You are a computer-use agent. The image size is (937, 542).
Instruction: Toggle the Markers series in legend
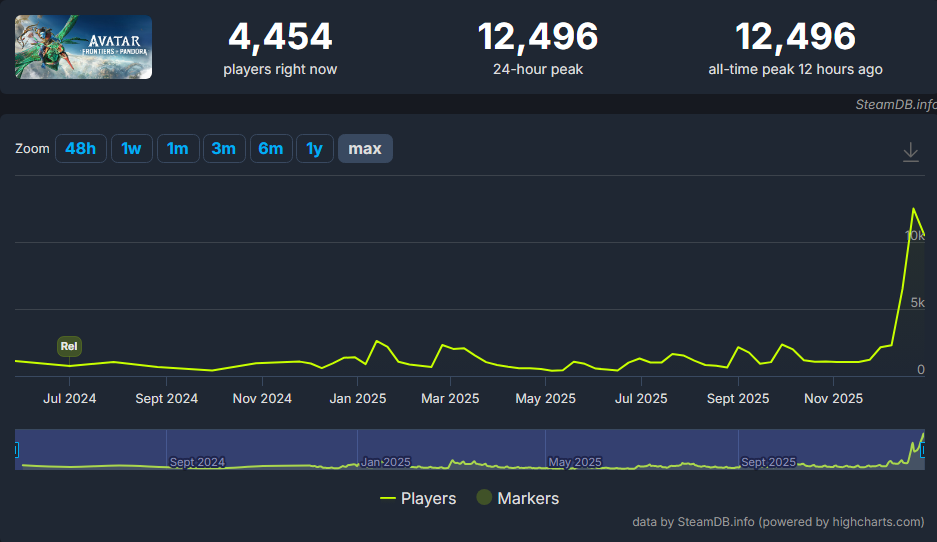point(517,498)
